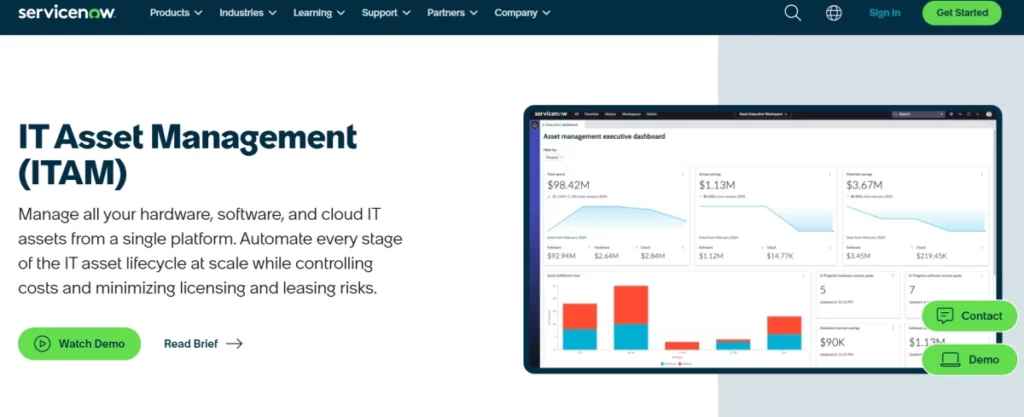Click the software success goals count 7
Screen dimensions: 1024x417
[x=912, y=290]
